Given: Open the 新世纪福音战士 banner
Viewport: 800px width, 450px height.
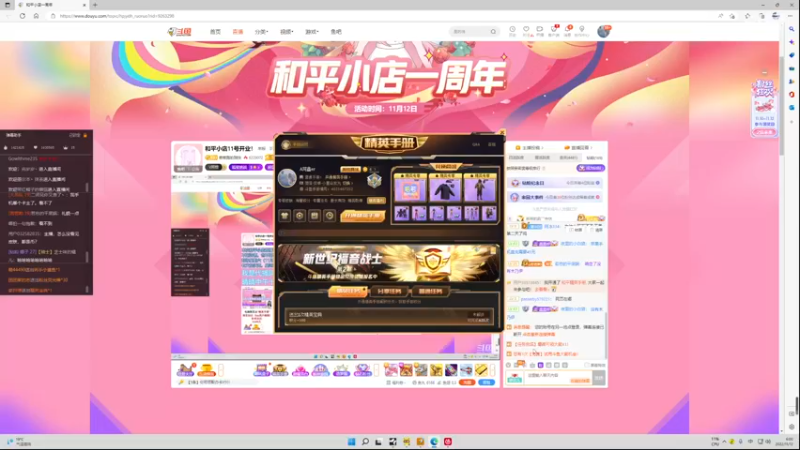Looking at the screenshot, I should point(388,263).
